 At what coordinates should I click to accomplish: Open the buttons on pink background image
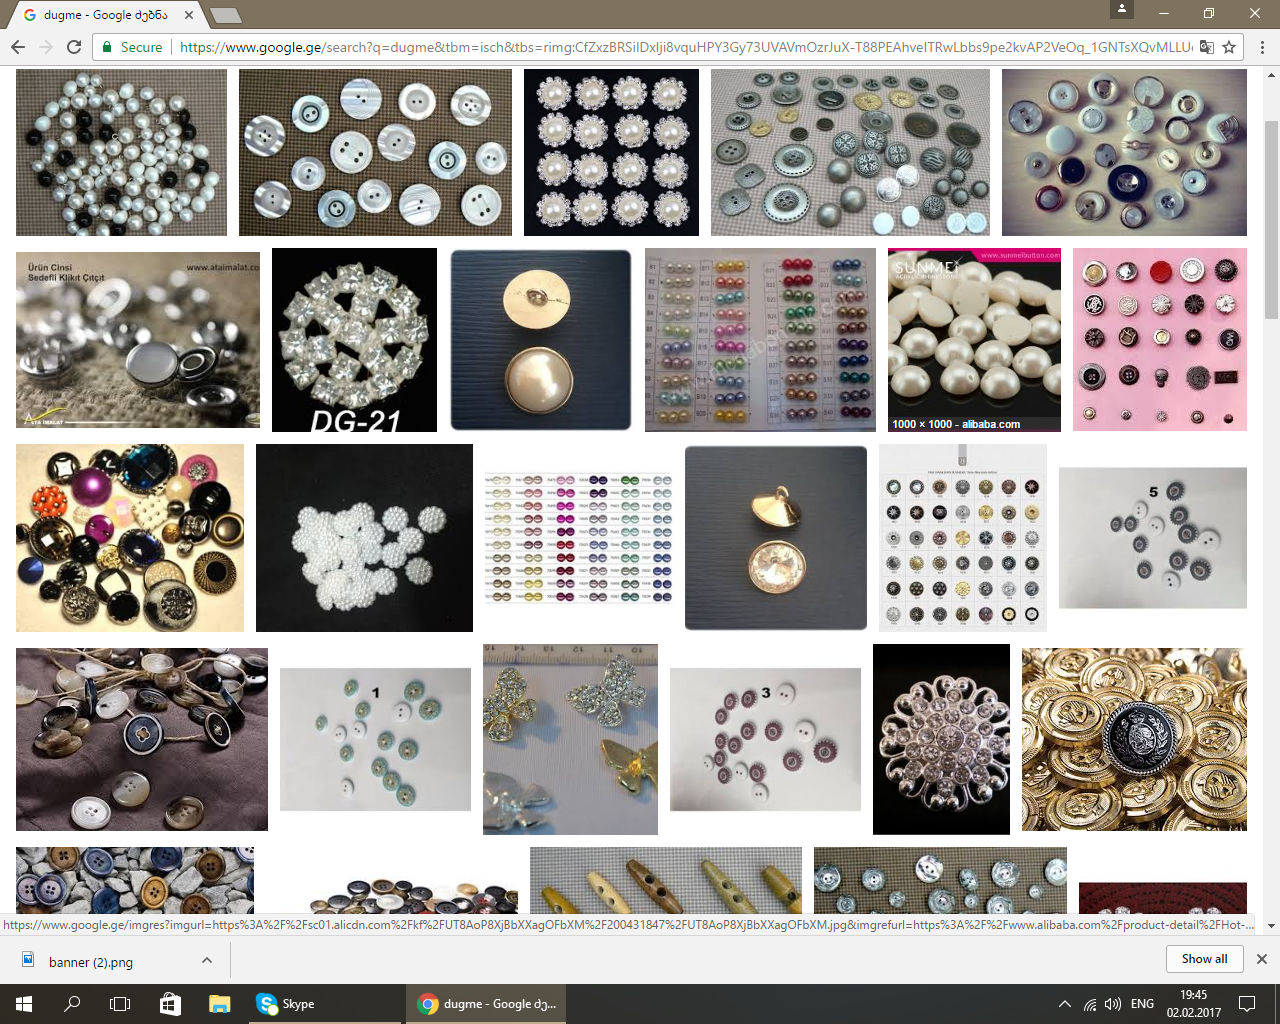1160,340
